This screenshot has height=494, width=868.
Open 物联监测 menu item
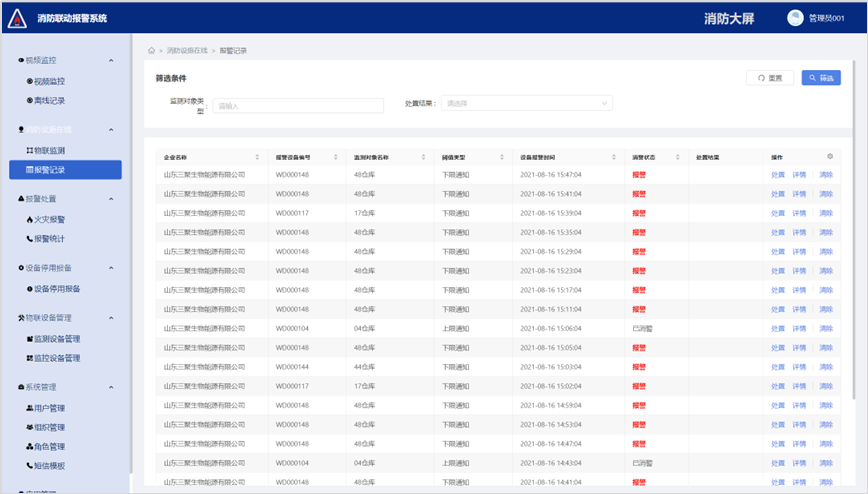click(46, 151)
